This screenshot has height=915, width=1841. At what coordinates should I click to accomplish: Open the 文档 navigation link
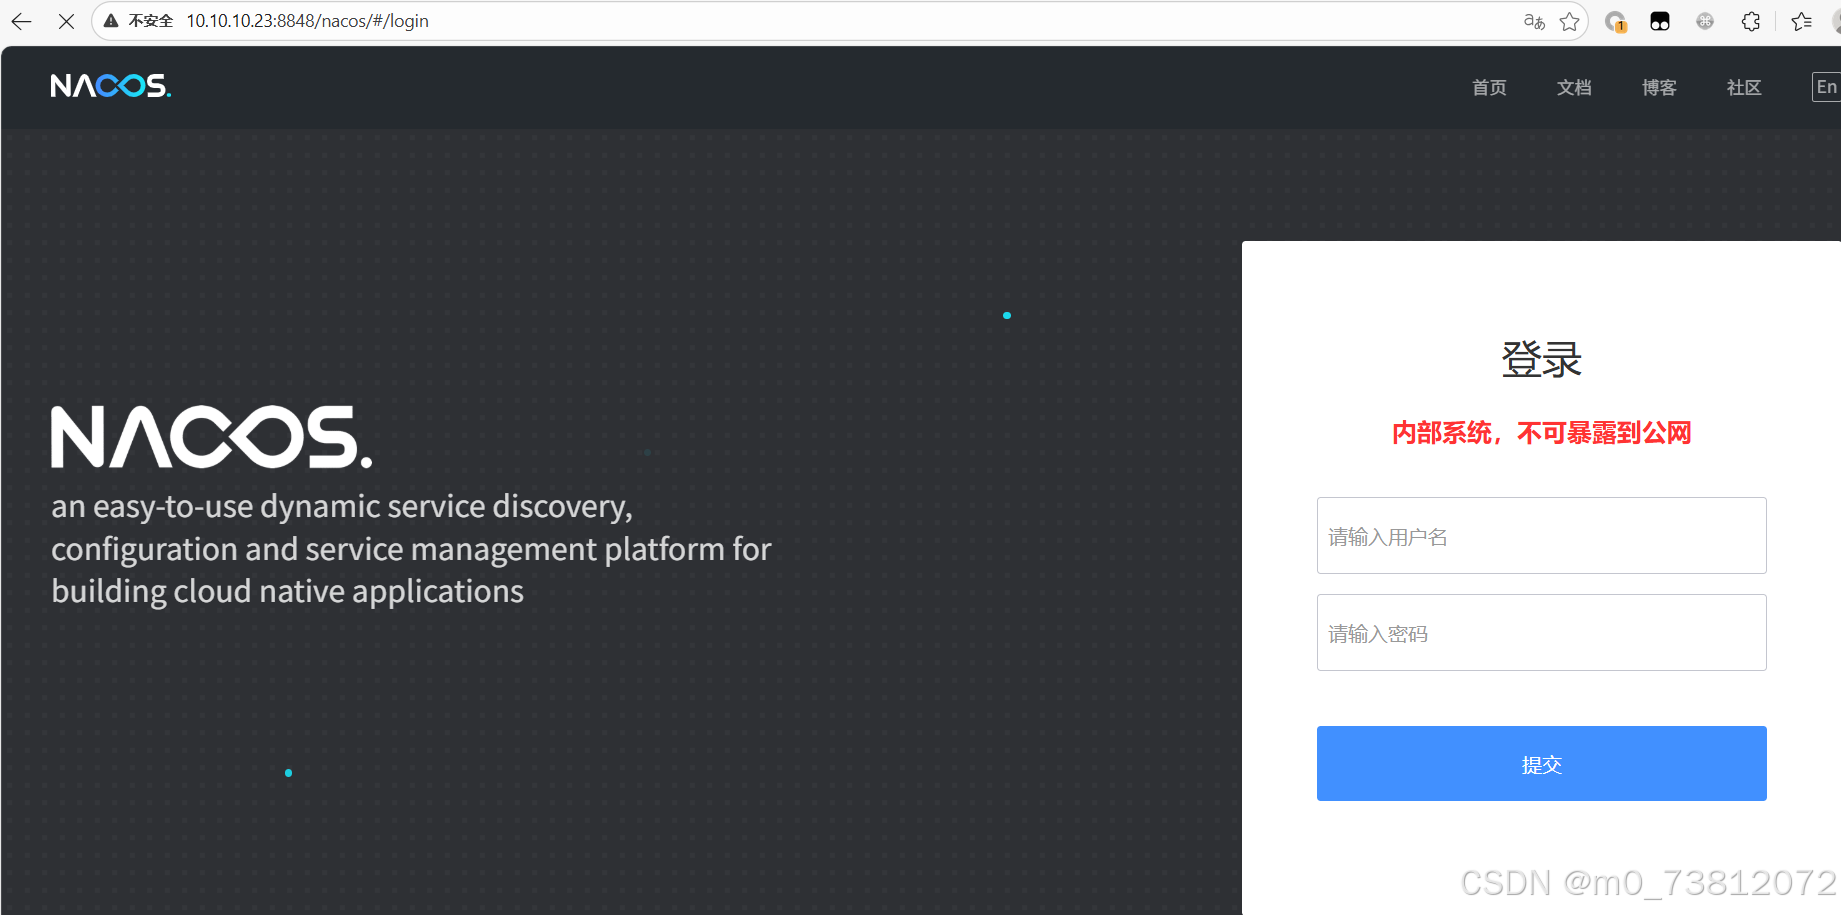point(1574,88)
